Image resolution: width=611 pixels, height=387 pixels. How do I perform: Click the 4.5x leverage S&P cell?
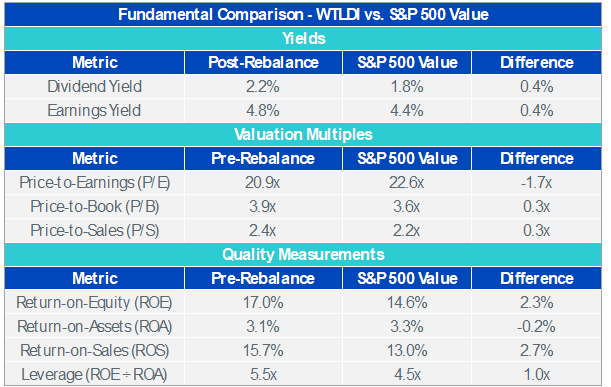click(407, 375)
